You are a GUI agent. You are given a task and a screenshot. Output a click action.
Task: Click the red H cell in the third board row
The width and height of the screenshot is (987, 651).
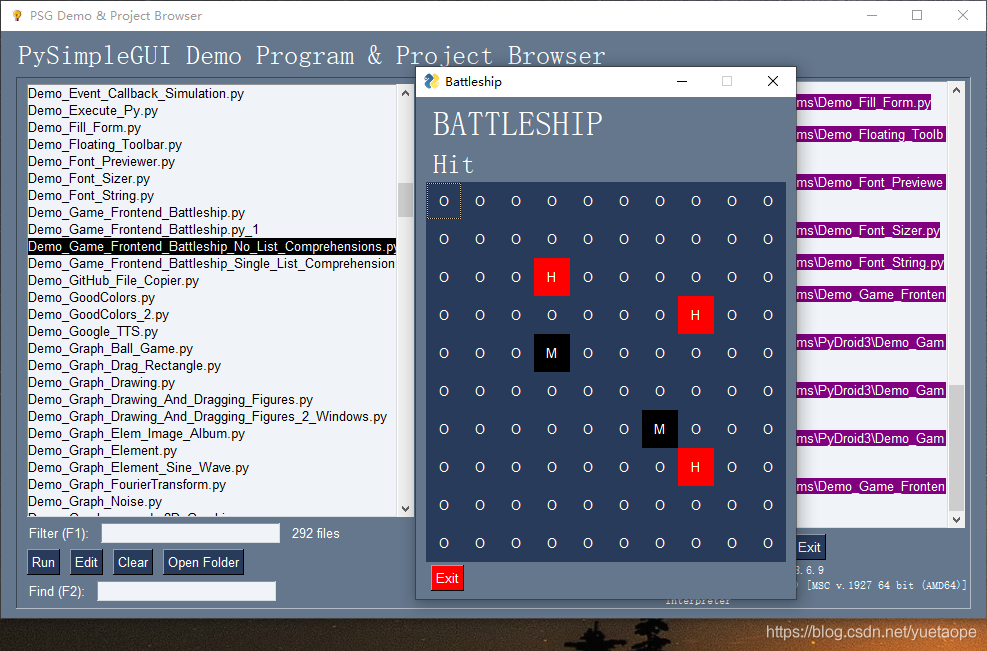(x=551, y=277)
